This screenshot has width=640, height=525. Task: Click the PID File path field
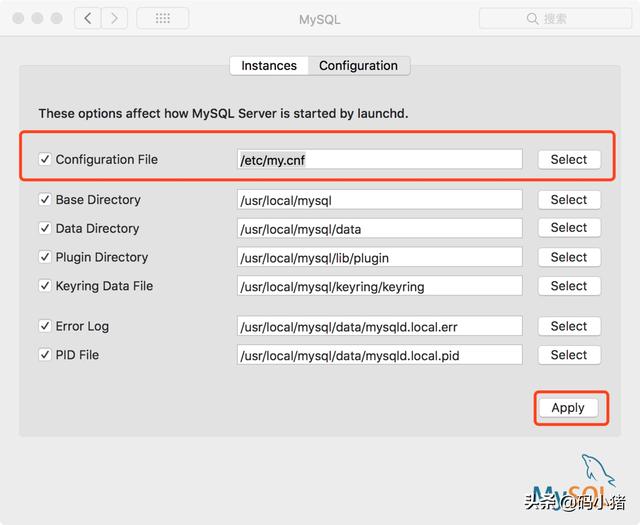pos(380,355)
